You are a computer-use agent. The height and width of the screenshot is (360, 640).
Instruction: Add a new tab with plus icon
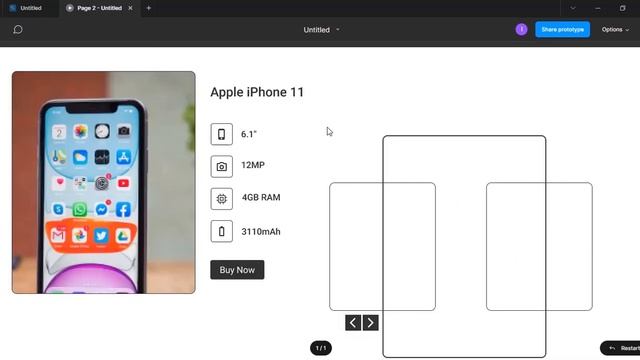149,8
